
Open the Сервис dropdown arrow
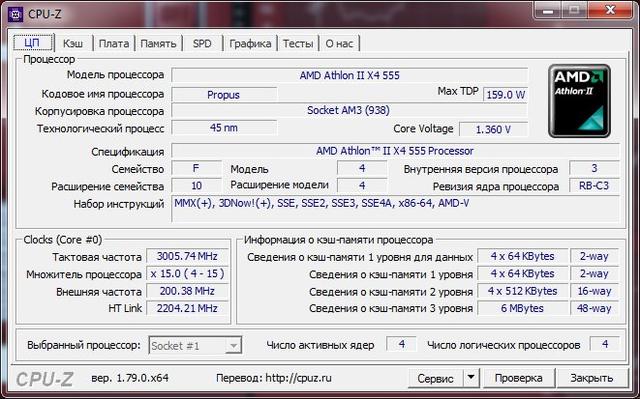point(471,378)
